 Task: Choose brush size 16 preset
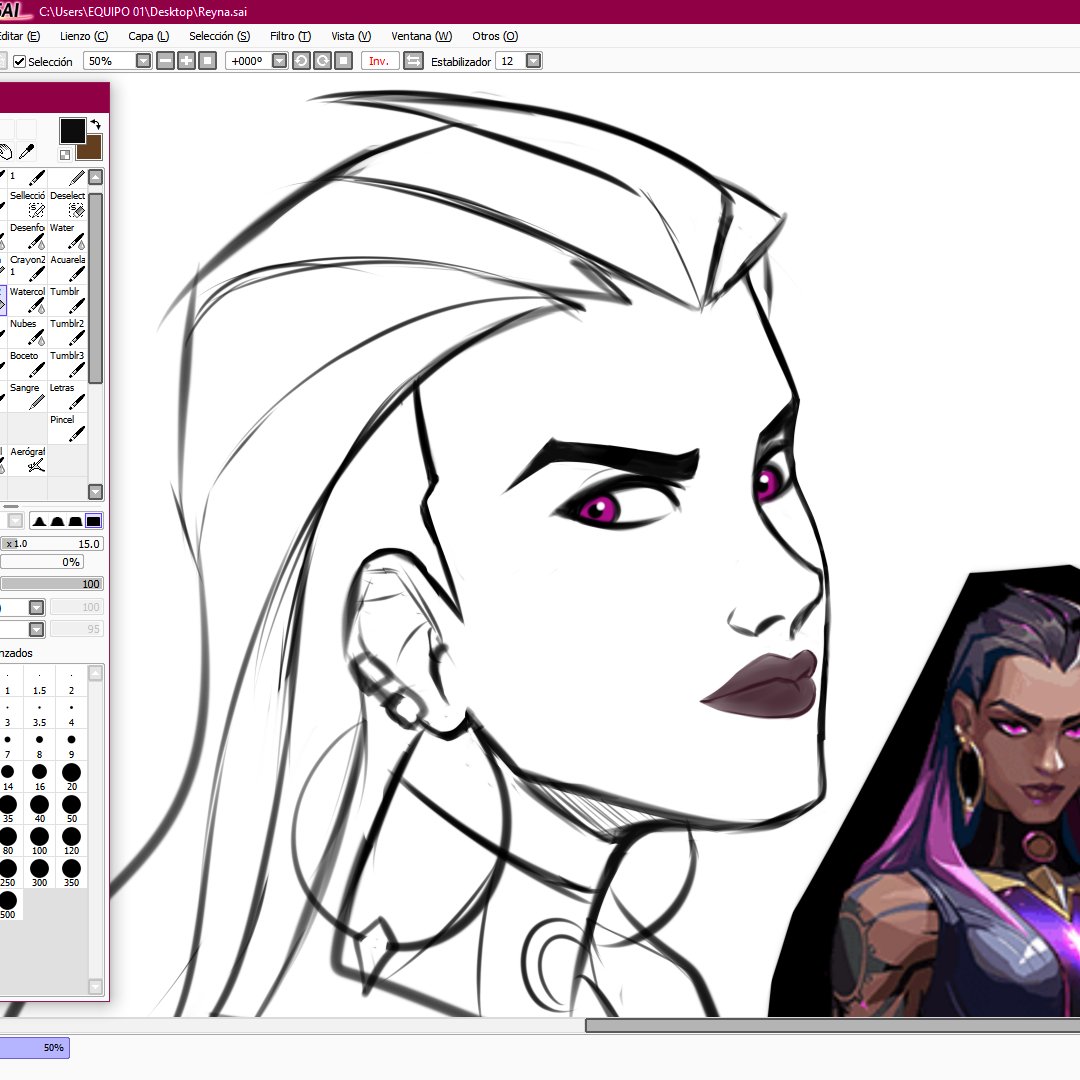(39, 776)
